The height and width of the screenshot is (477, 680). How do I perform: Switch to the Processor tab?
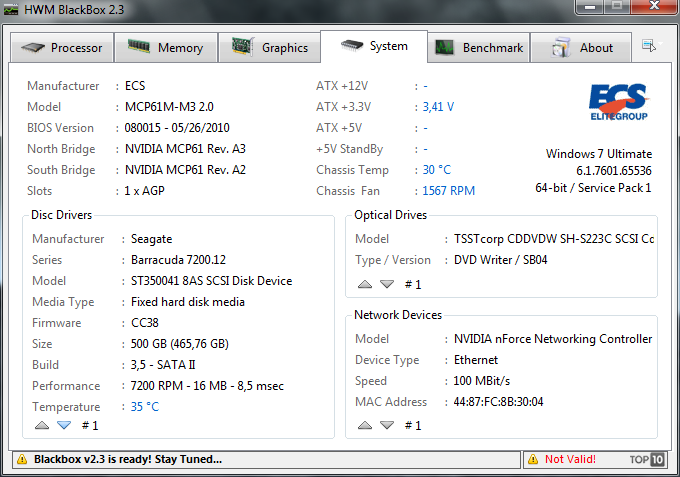(x=62, y=47)
